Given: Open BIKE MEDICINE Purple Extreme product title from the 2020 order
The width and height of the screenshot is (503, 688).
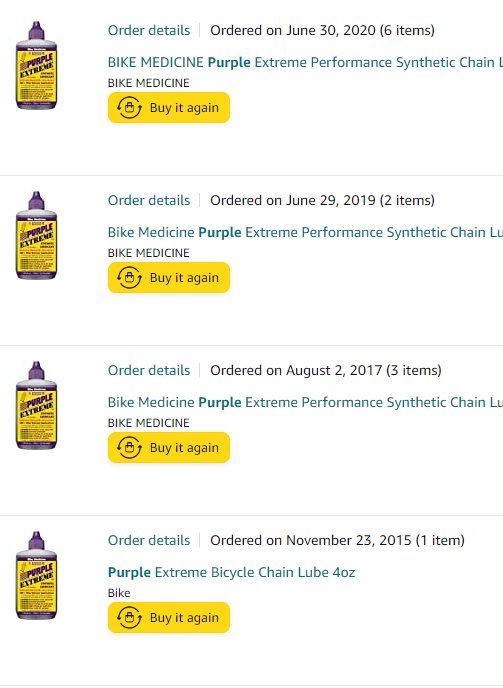Looking at the screenshot, I should tap(305, 62).
